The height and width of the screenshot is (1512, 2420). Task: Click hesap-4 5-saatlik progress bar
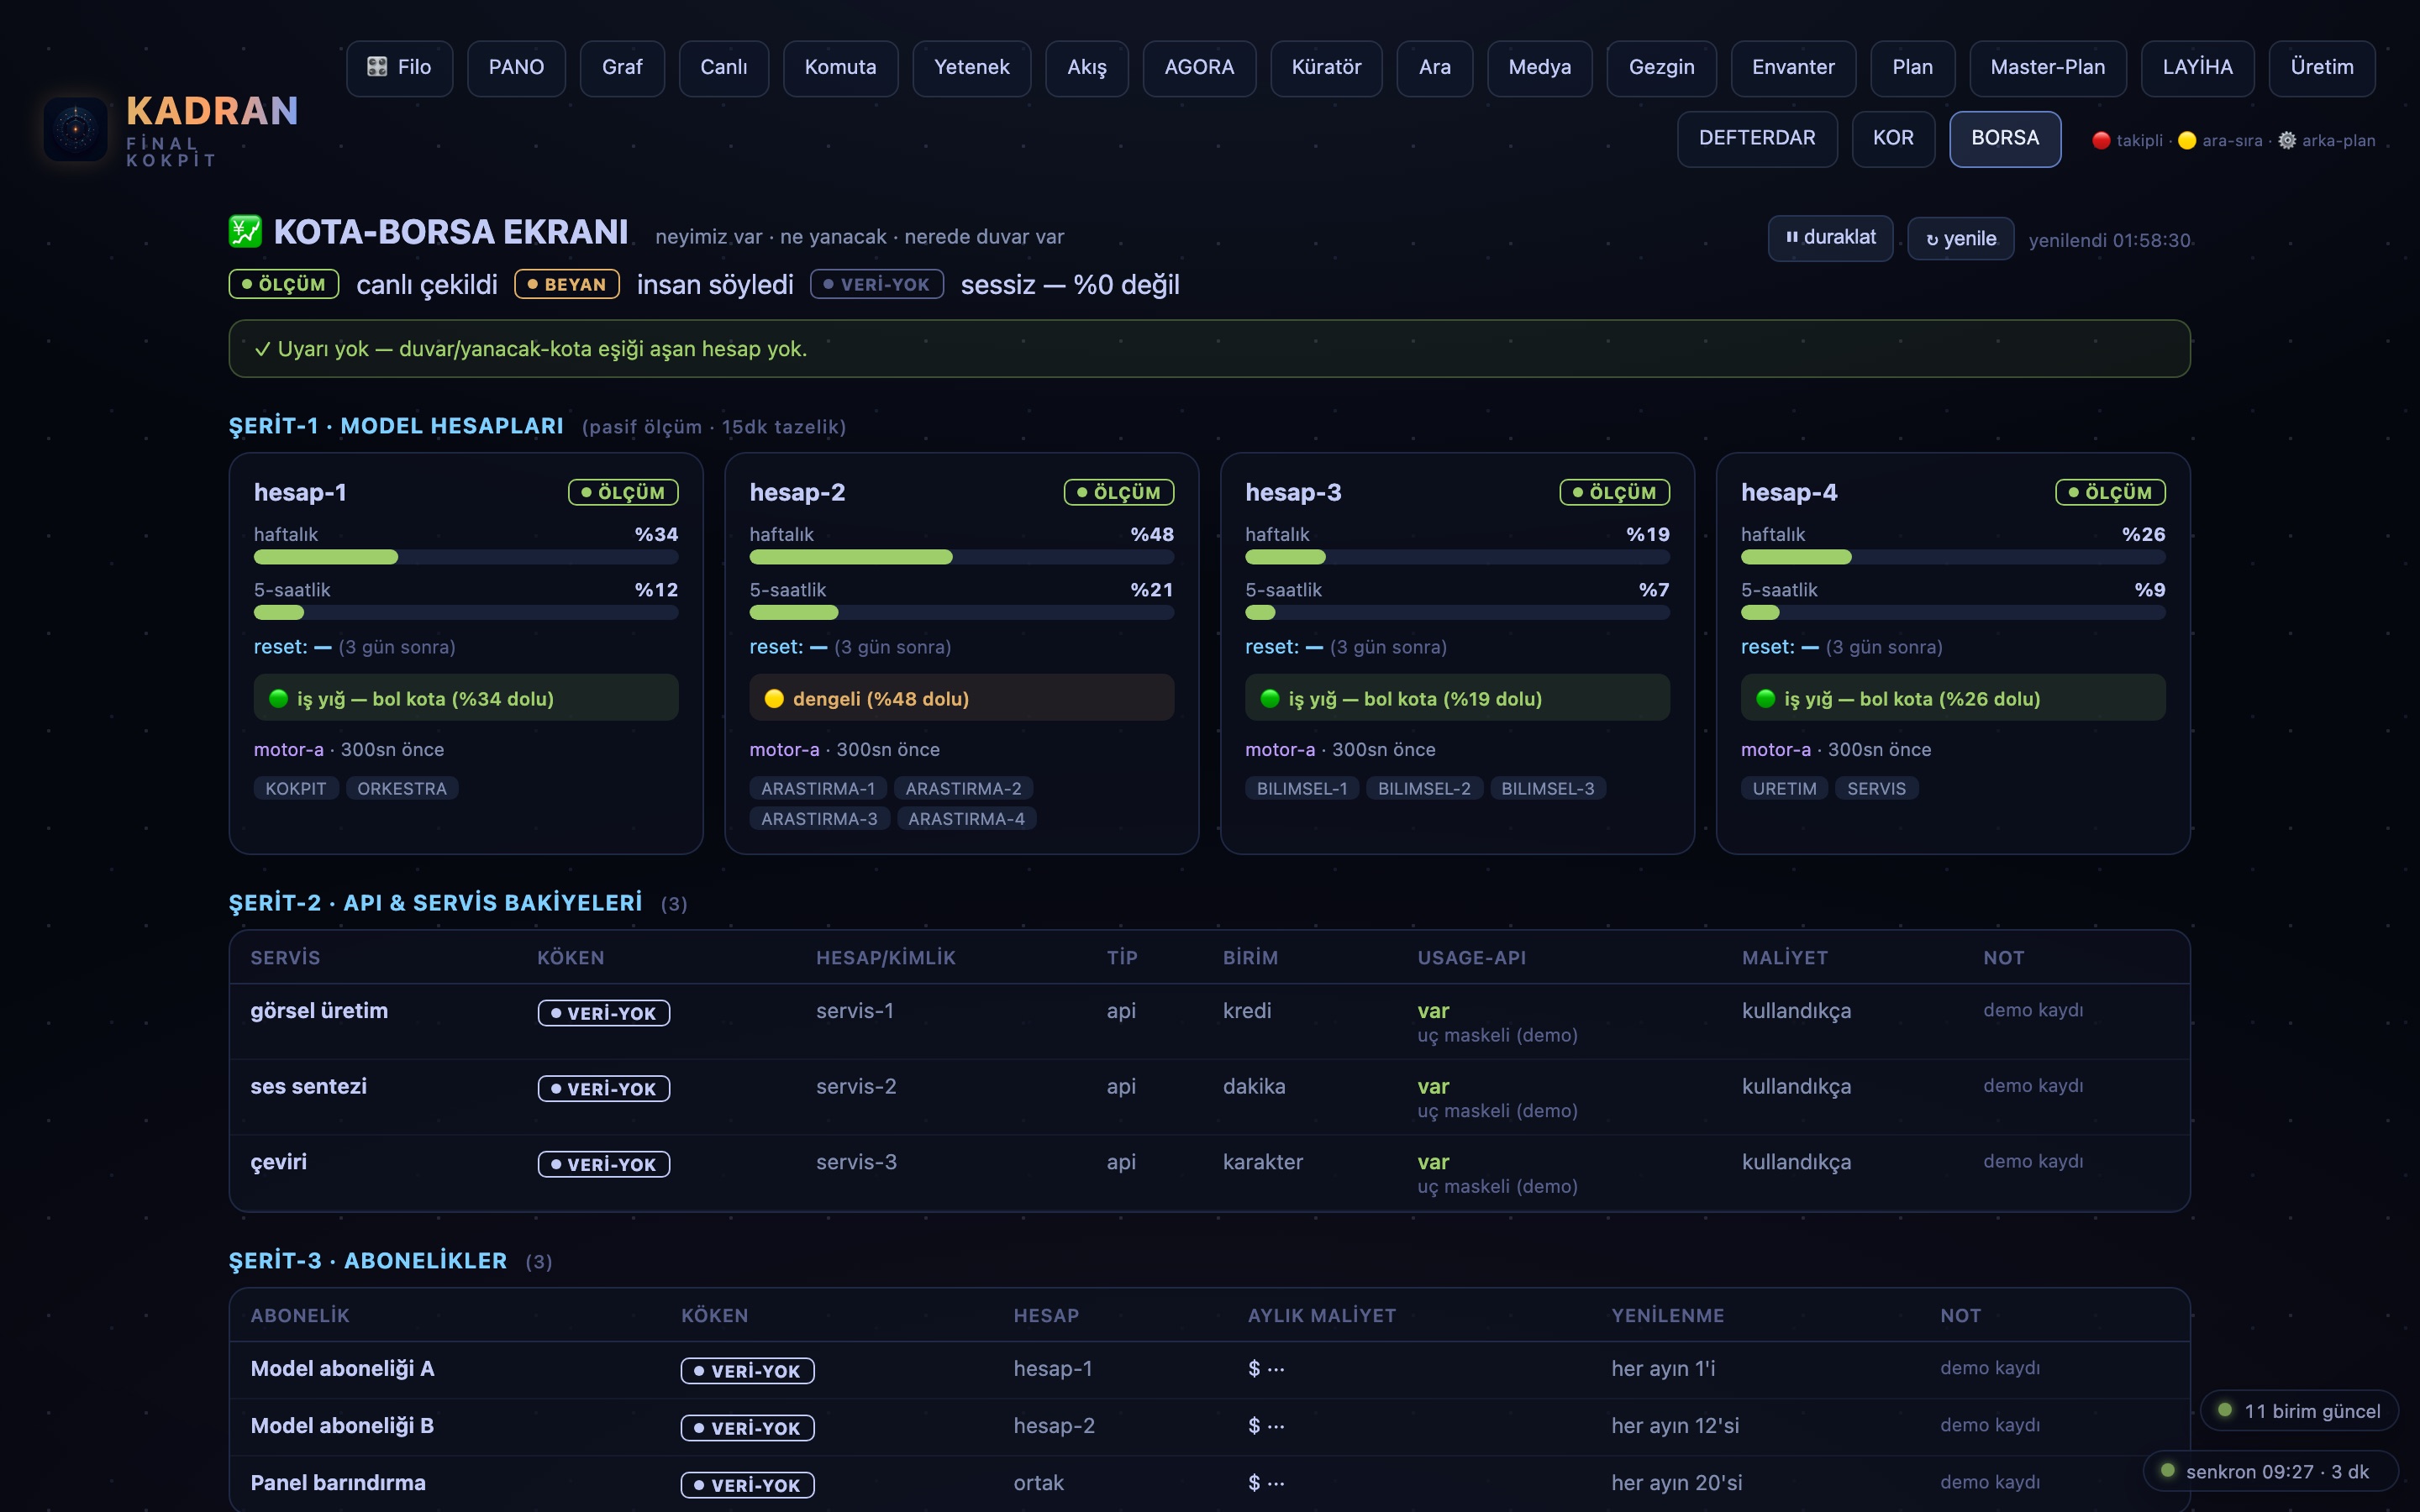(x=1953, y=613)
